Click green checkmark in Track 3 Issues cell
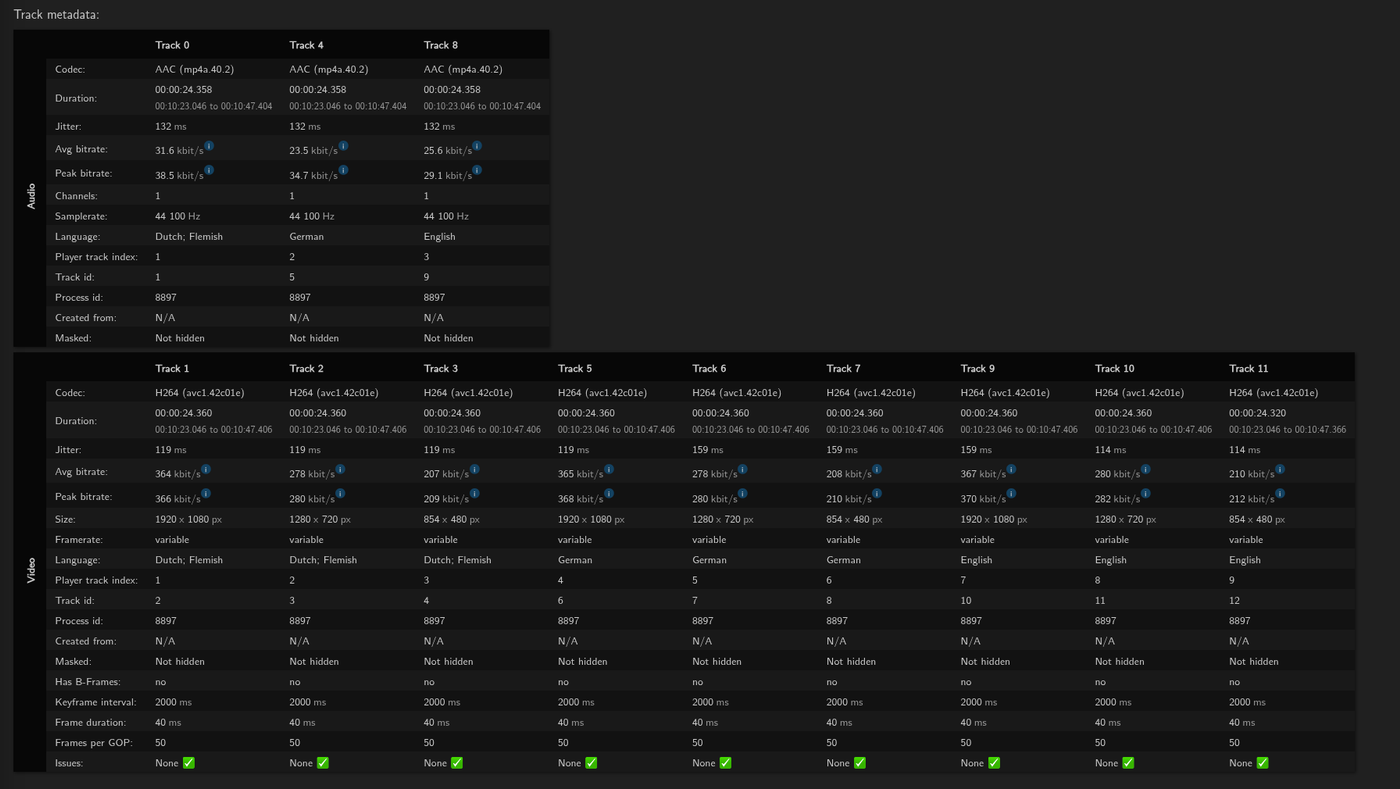This screenshot has height=789, width=1400. pyautogui.click(x=456, y=763)
